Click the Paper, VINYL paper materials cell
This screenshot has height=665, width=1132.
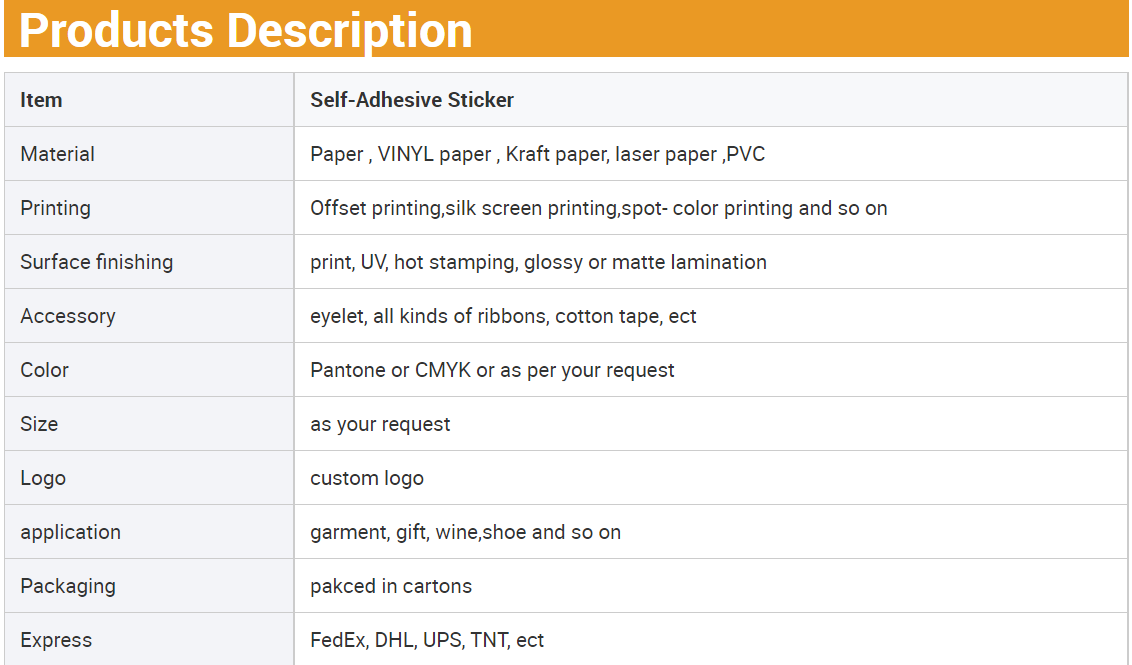[537, 154]
